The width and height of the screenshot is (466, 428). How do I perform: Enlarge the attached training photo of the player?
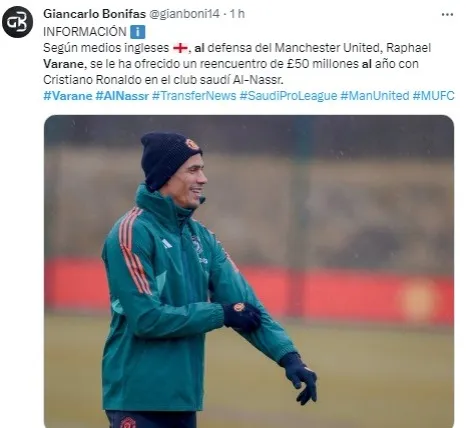(x=249, y=271)
